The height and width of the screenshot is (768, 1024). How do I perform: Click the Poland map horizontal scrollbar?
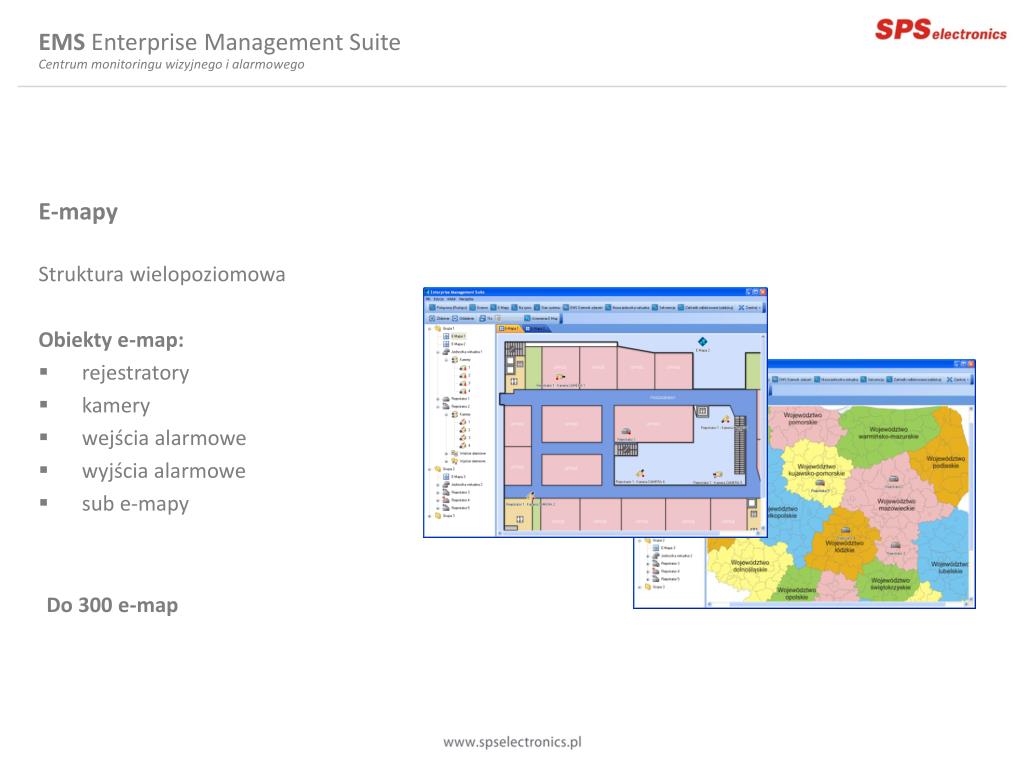coord(837,604)
